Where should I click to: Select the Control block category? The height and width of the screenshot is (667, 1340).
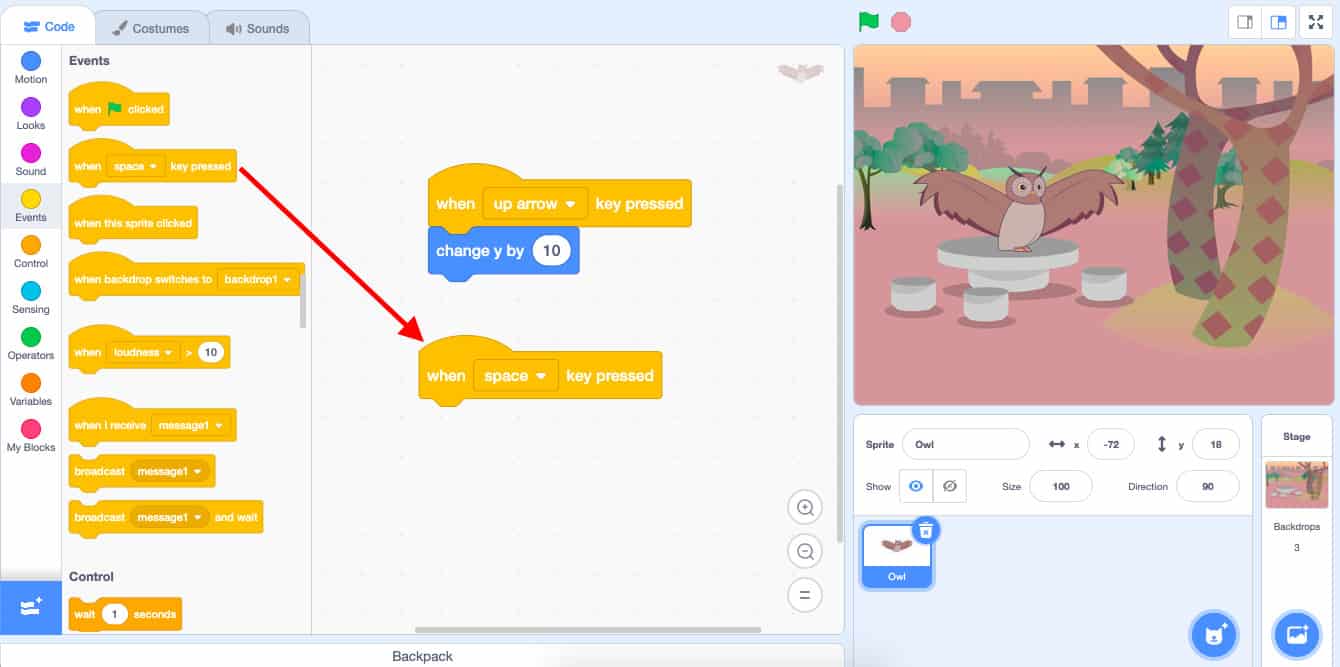coord(31,252)
